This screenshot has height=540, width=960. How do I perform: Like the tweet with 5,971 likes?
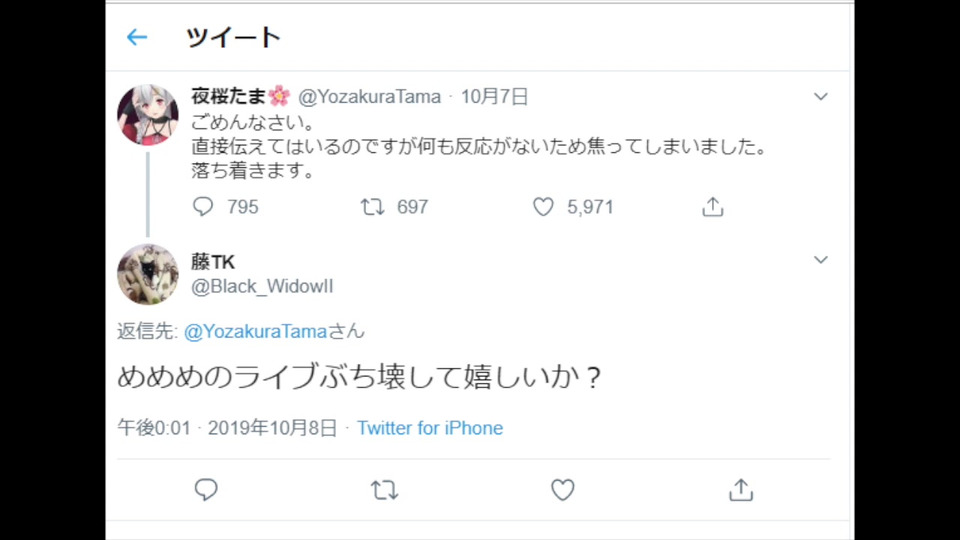(543, 207)
